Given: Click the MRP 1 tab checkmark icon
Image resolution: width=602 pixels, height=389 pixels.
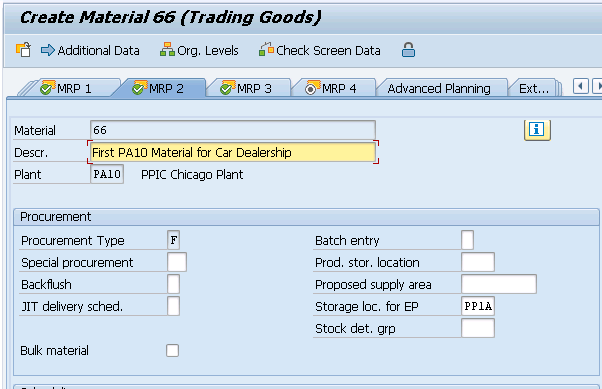Looking at the screenshot, I should coord(48,88).
